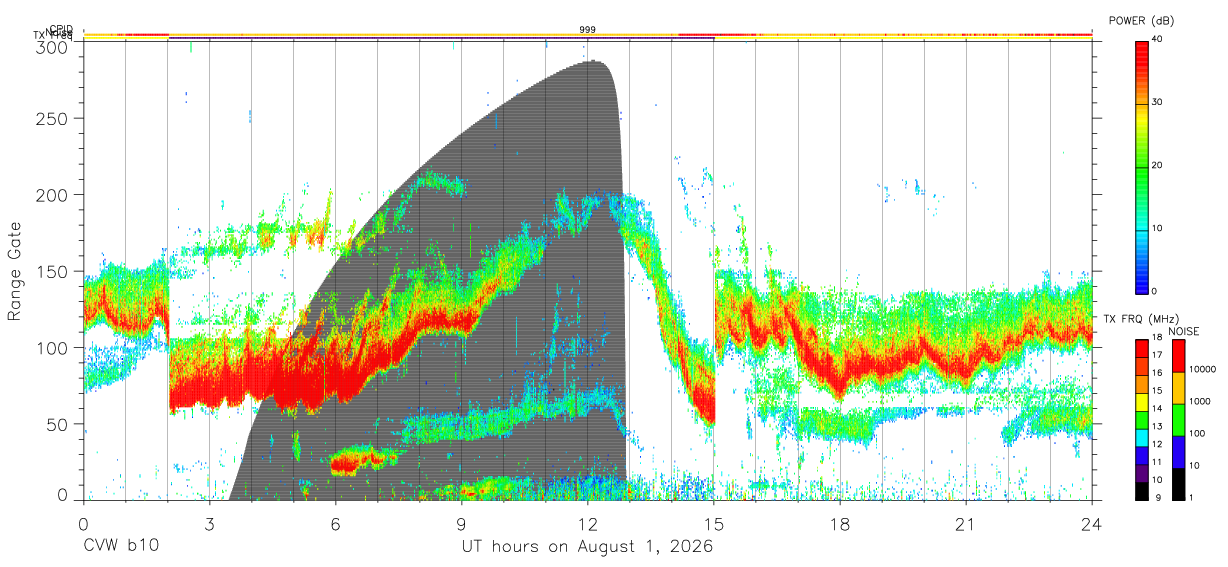Click the 200 label on Range Gate axis

[x=54, y=194]
